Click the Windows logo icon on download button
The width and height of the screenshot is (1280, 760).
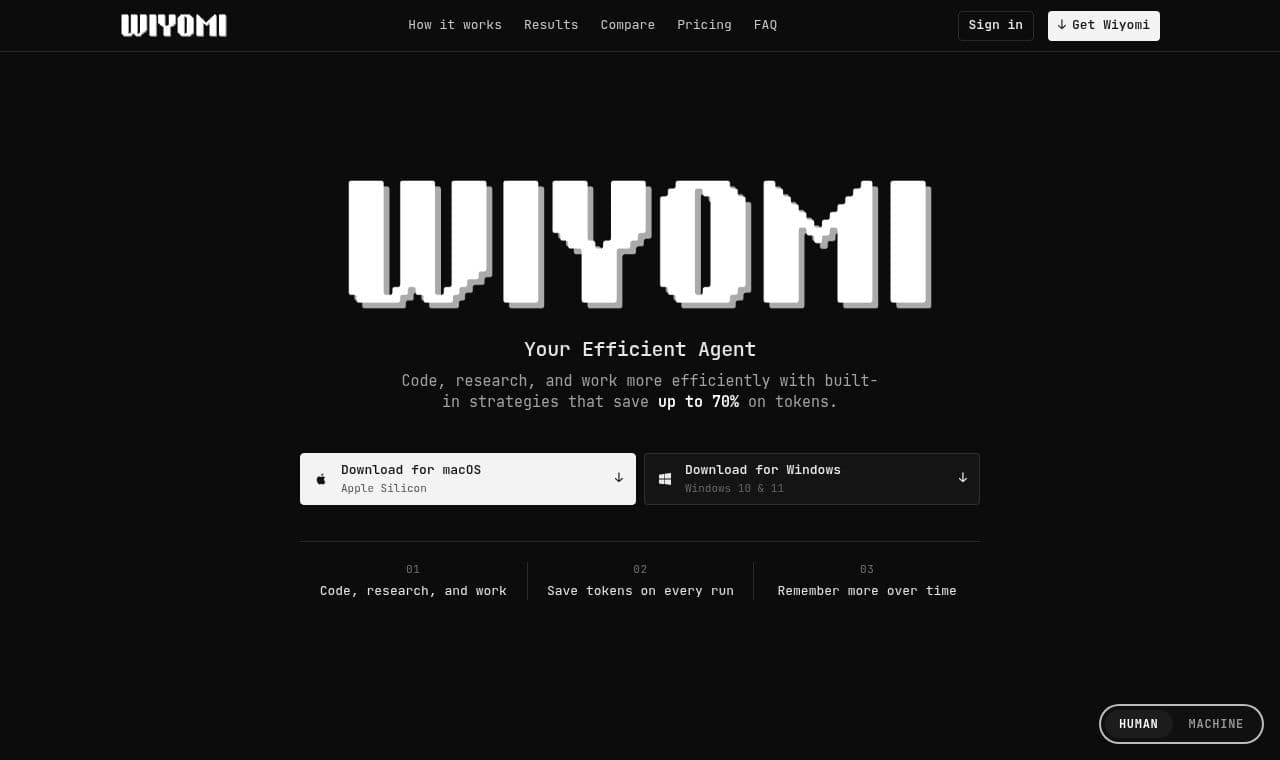pyautogui.click(x=665, y=479)
